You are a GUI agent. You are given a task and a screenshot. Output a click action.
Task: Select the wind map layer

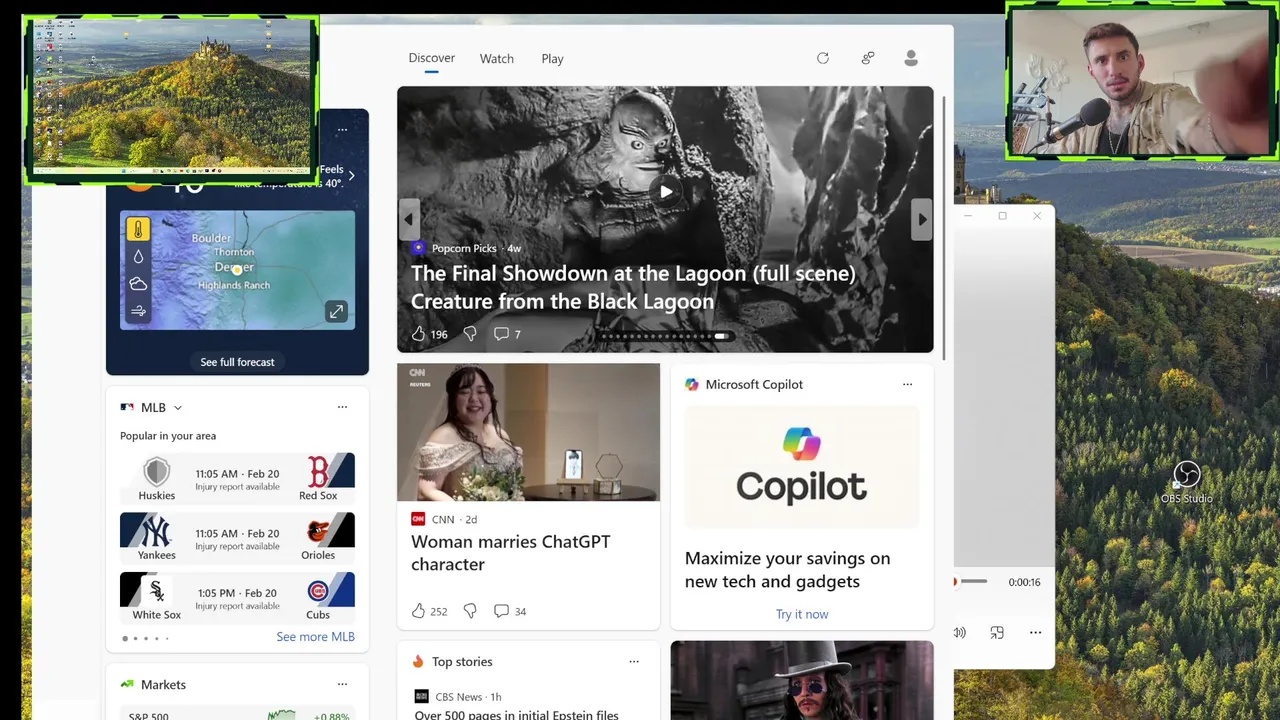[138, 311]
